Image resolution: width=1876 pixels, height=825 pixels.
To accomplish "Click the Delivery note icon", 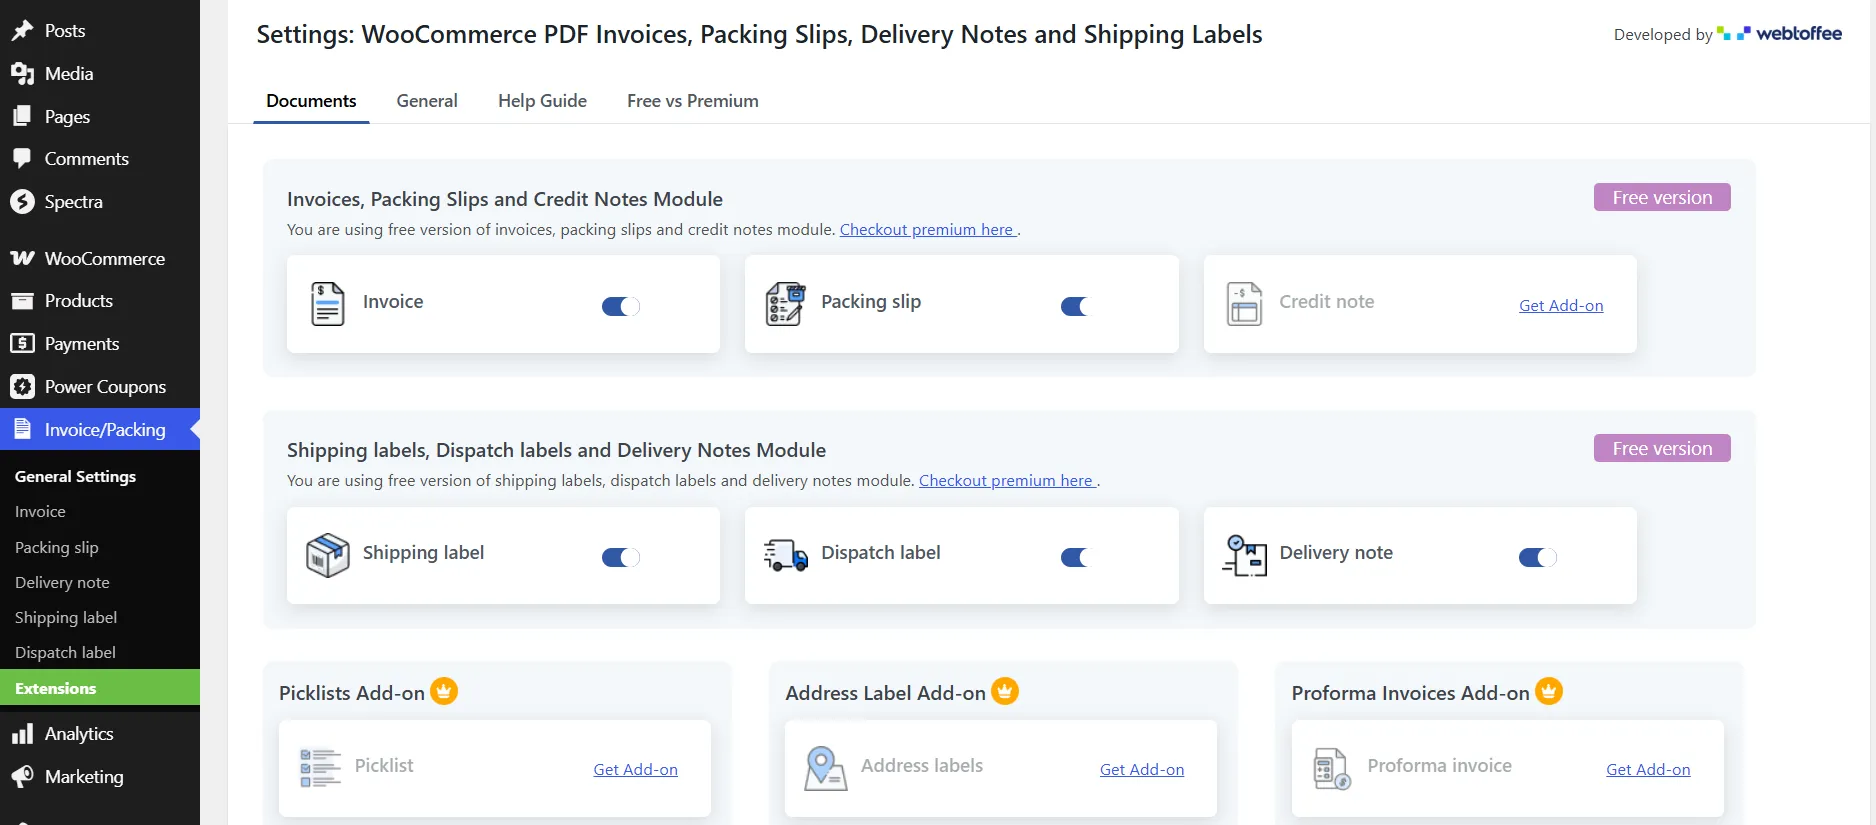I will click(1245, 555).
